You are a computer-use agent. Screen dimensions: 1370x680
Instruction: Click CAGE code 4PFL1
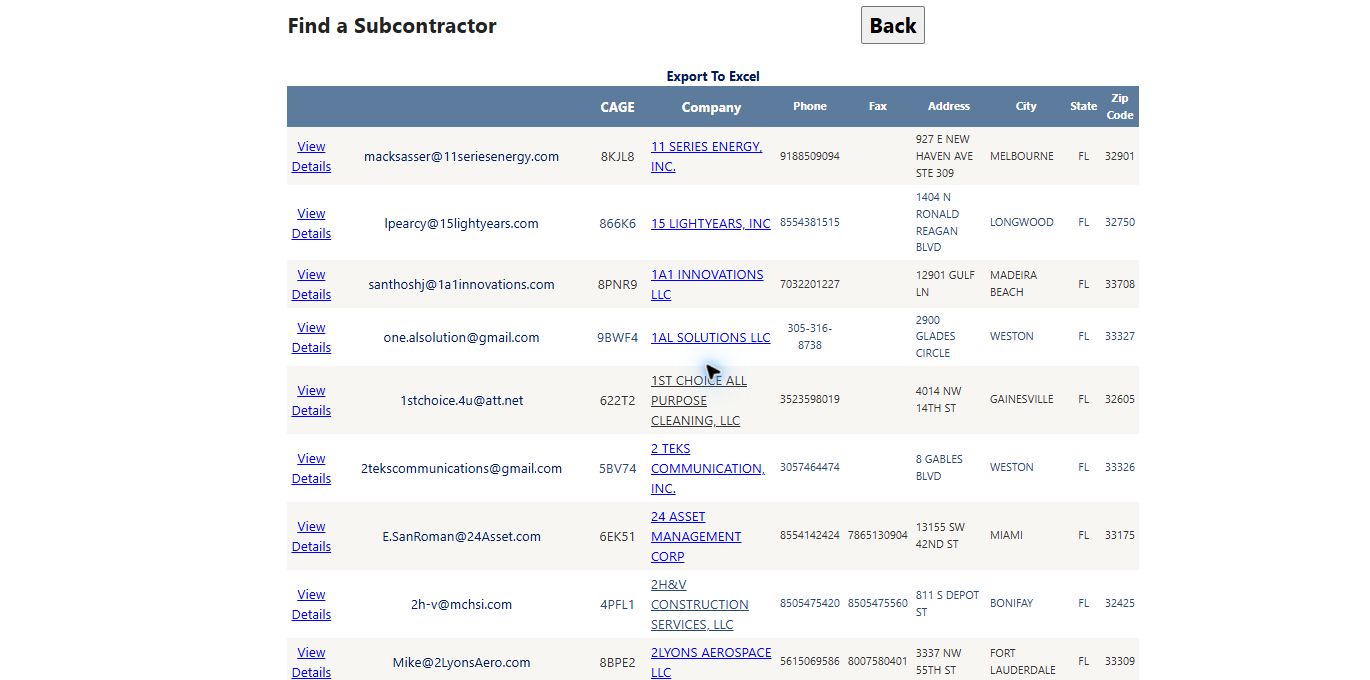(617, 605)
